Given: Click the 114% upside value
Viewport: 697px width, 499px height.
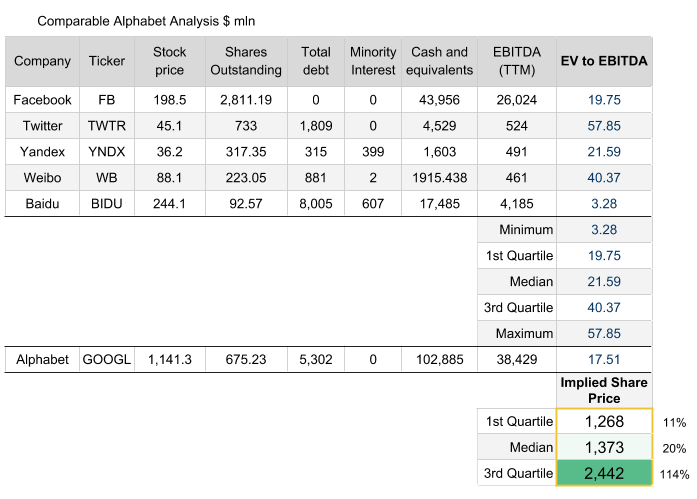Looking at the screenshot, I should point(674,473).
